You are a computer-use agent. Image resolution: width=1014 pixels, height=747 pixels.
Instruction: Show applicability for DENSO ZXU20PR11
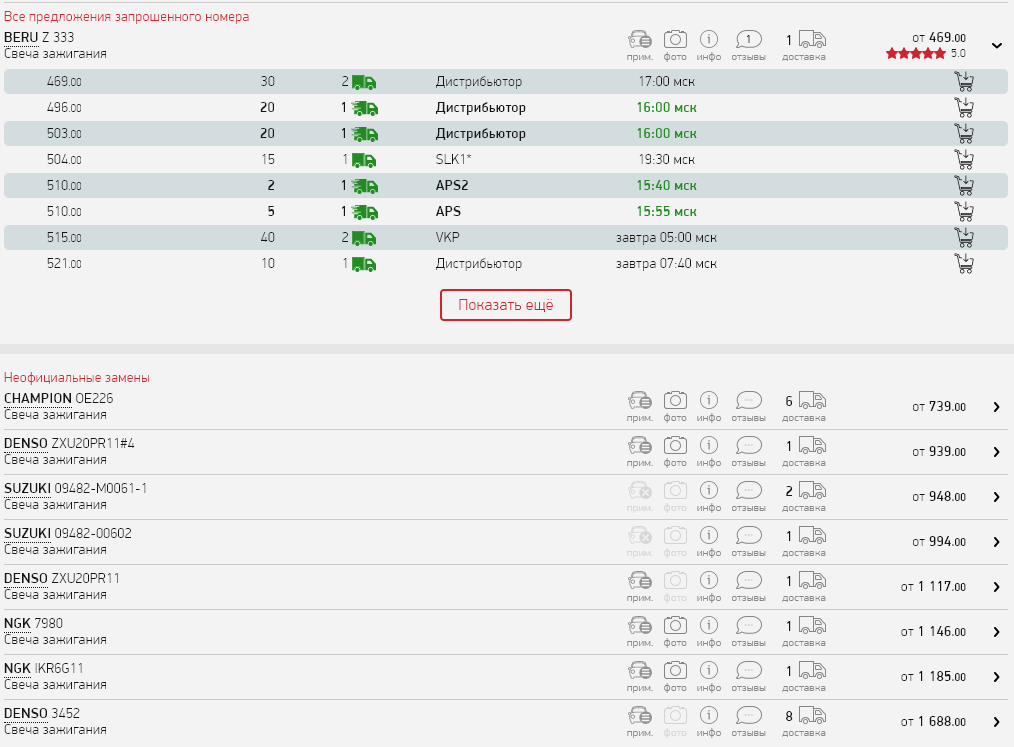pyautogui.click(x=640, y=587)
